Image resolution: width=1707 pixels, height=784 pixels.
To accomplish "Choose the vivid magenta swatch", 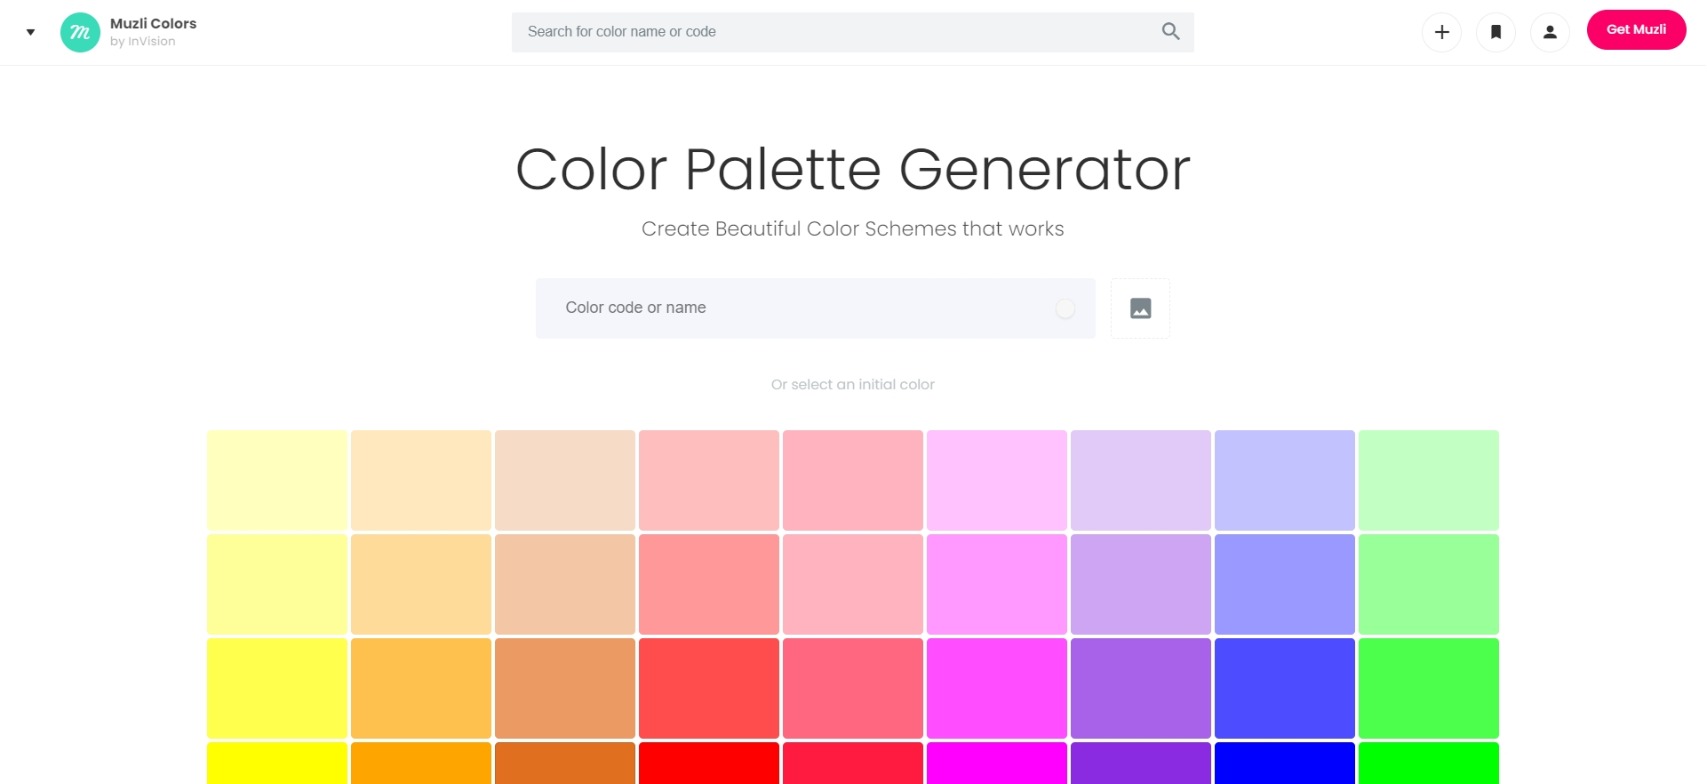I will tap(996, 688).
